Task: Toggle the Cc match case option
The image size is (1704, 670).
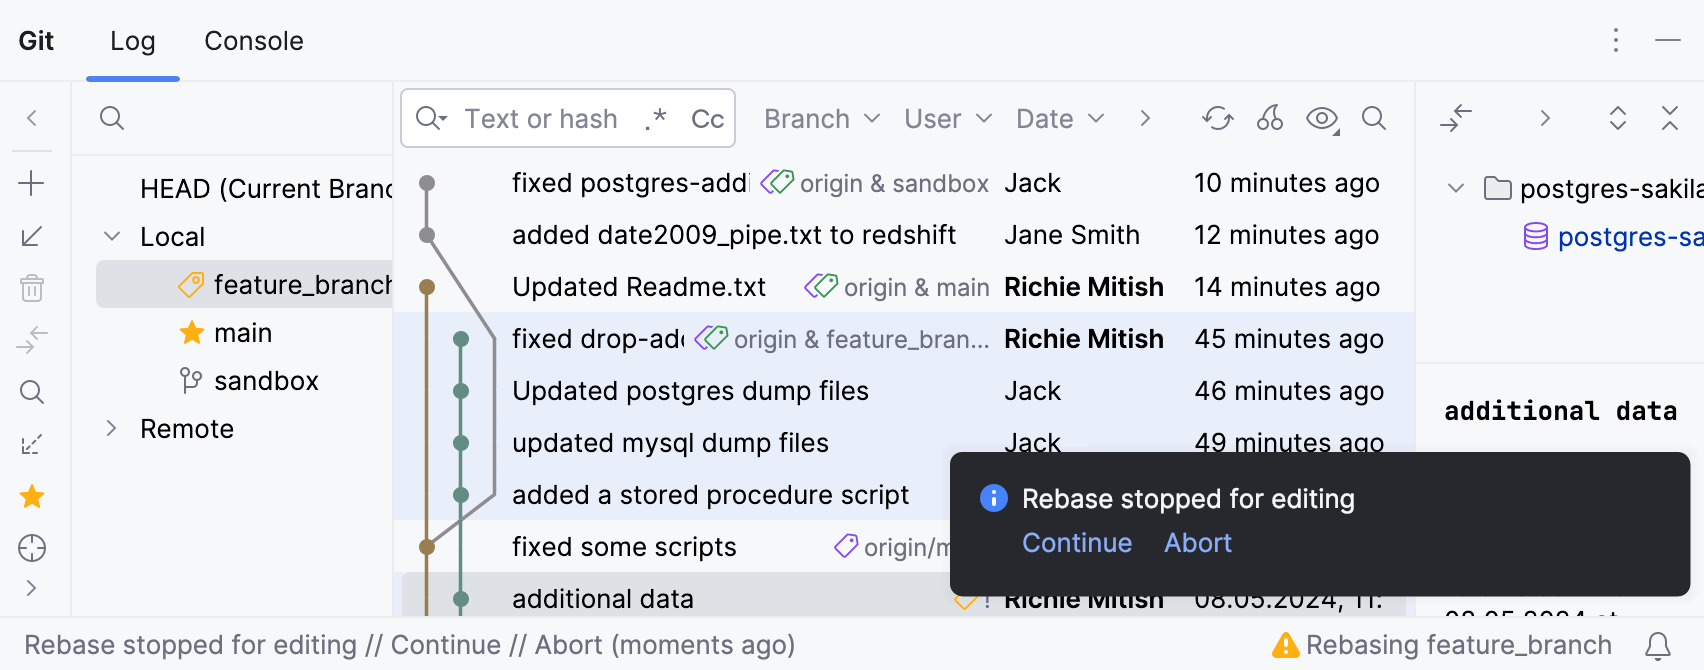Action: (707, 119)
